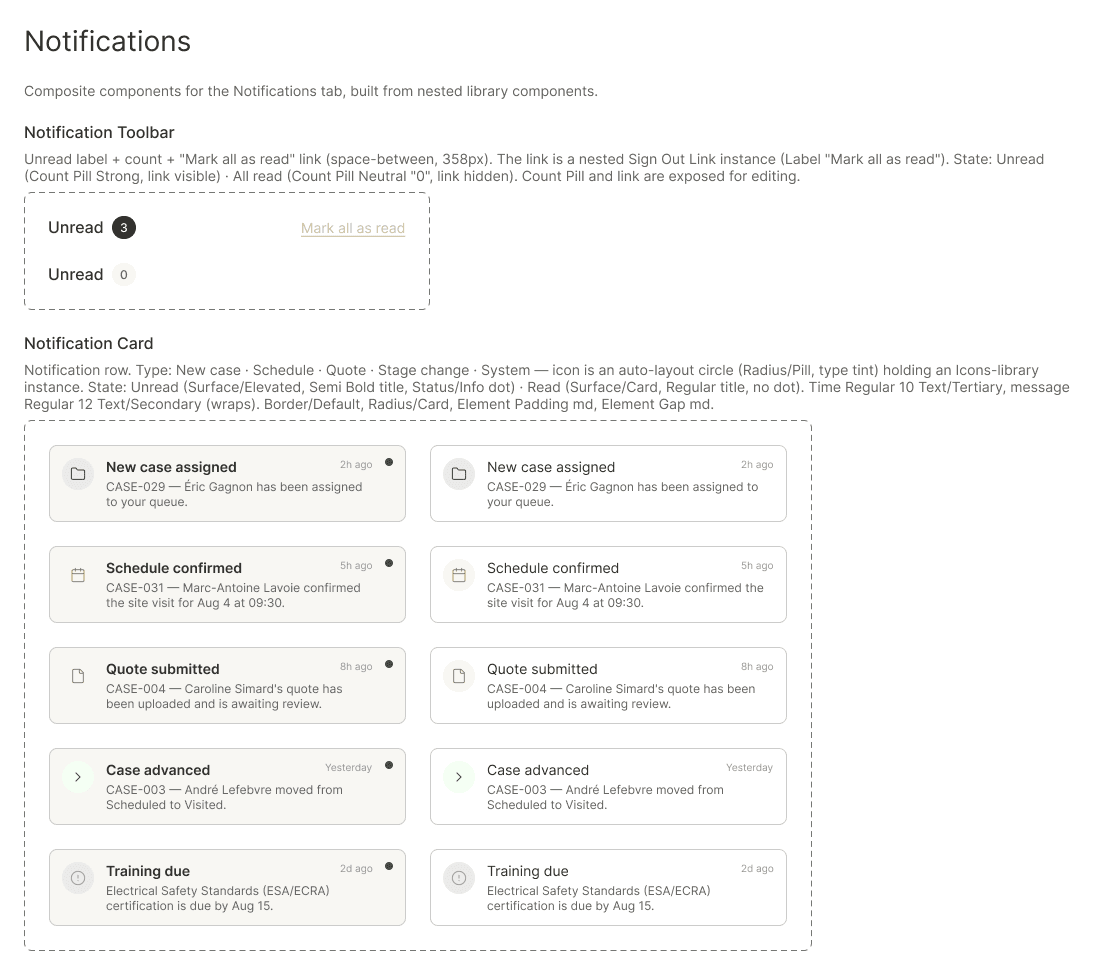Click the "Mark all as read" link

tap(353, 228)
